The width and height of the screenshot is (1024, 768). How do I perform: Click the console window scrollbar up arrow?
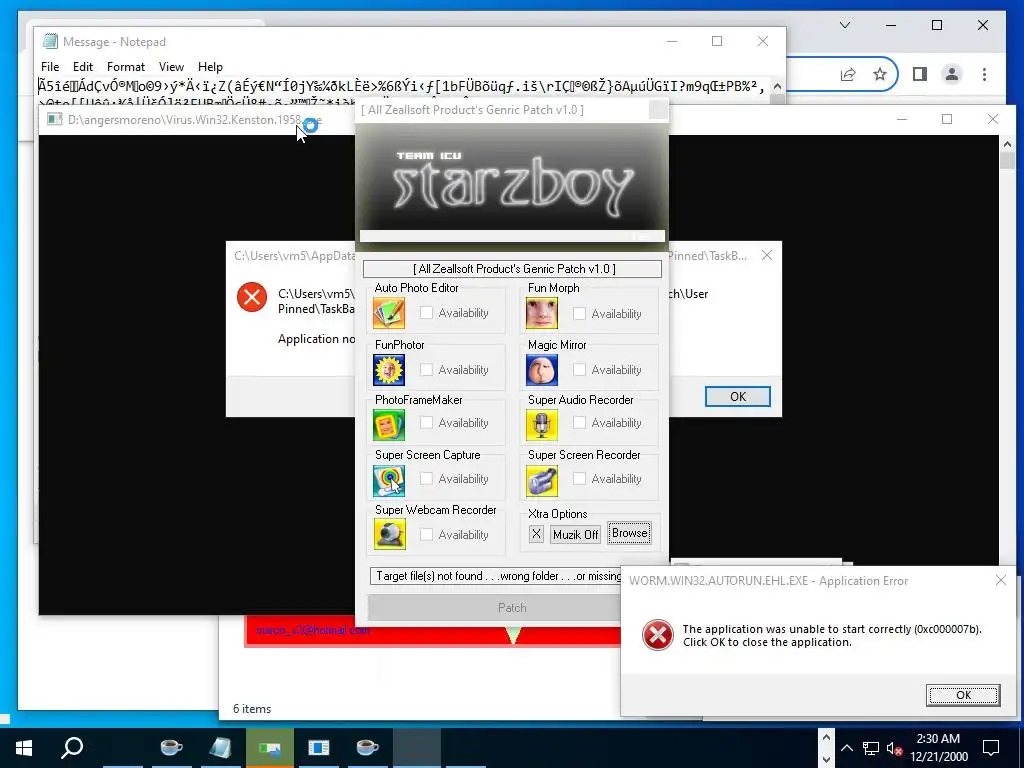pos(1007,144)
